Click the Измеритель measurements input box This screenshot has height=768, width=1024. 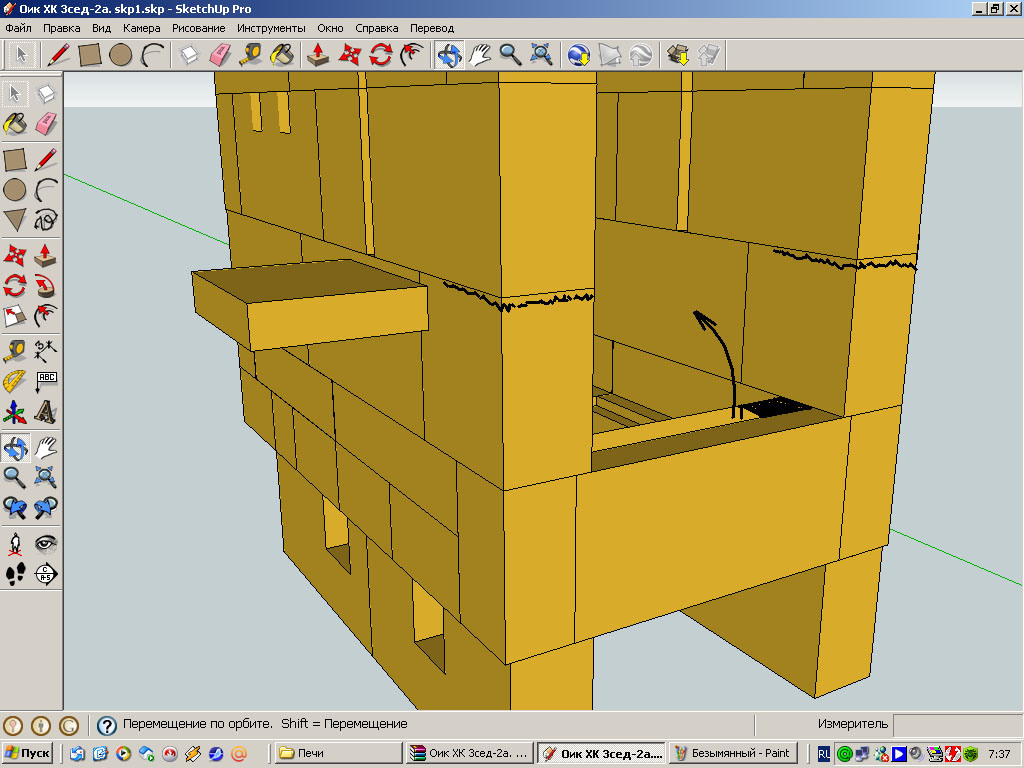[x=955, y=724]
